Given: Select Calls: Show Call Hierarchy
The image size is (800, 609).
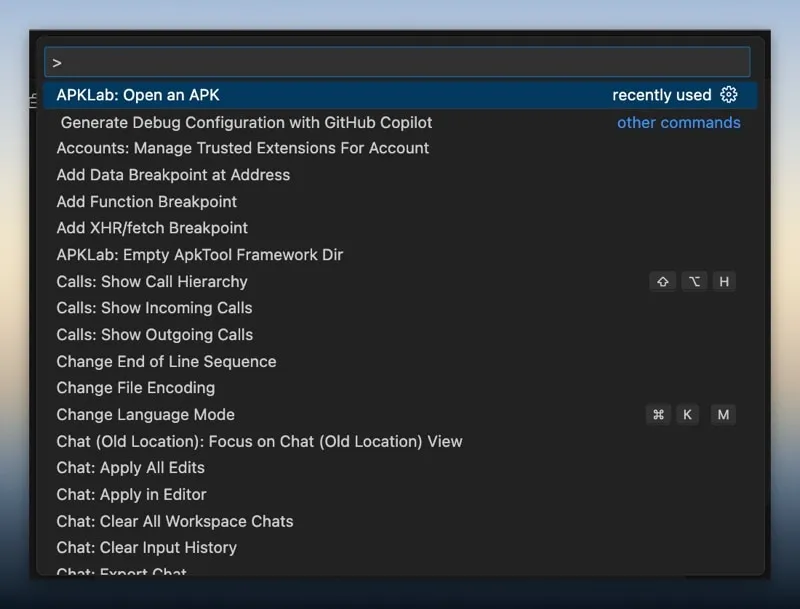Looking at the screenshot, I should tap(152, 282).
